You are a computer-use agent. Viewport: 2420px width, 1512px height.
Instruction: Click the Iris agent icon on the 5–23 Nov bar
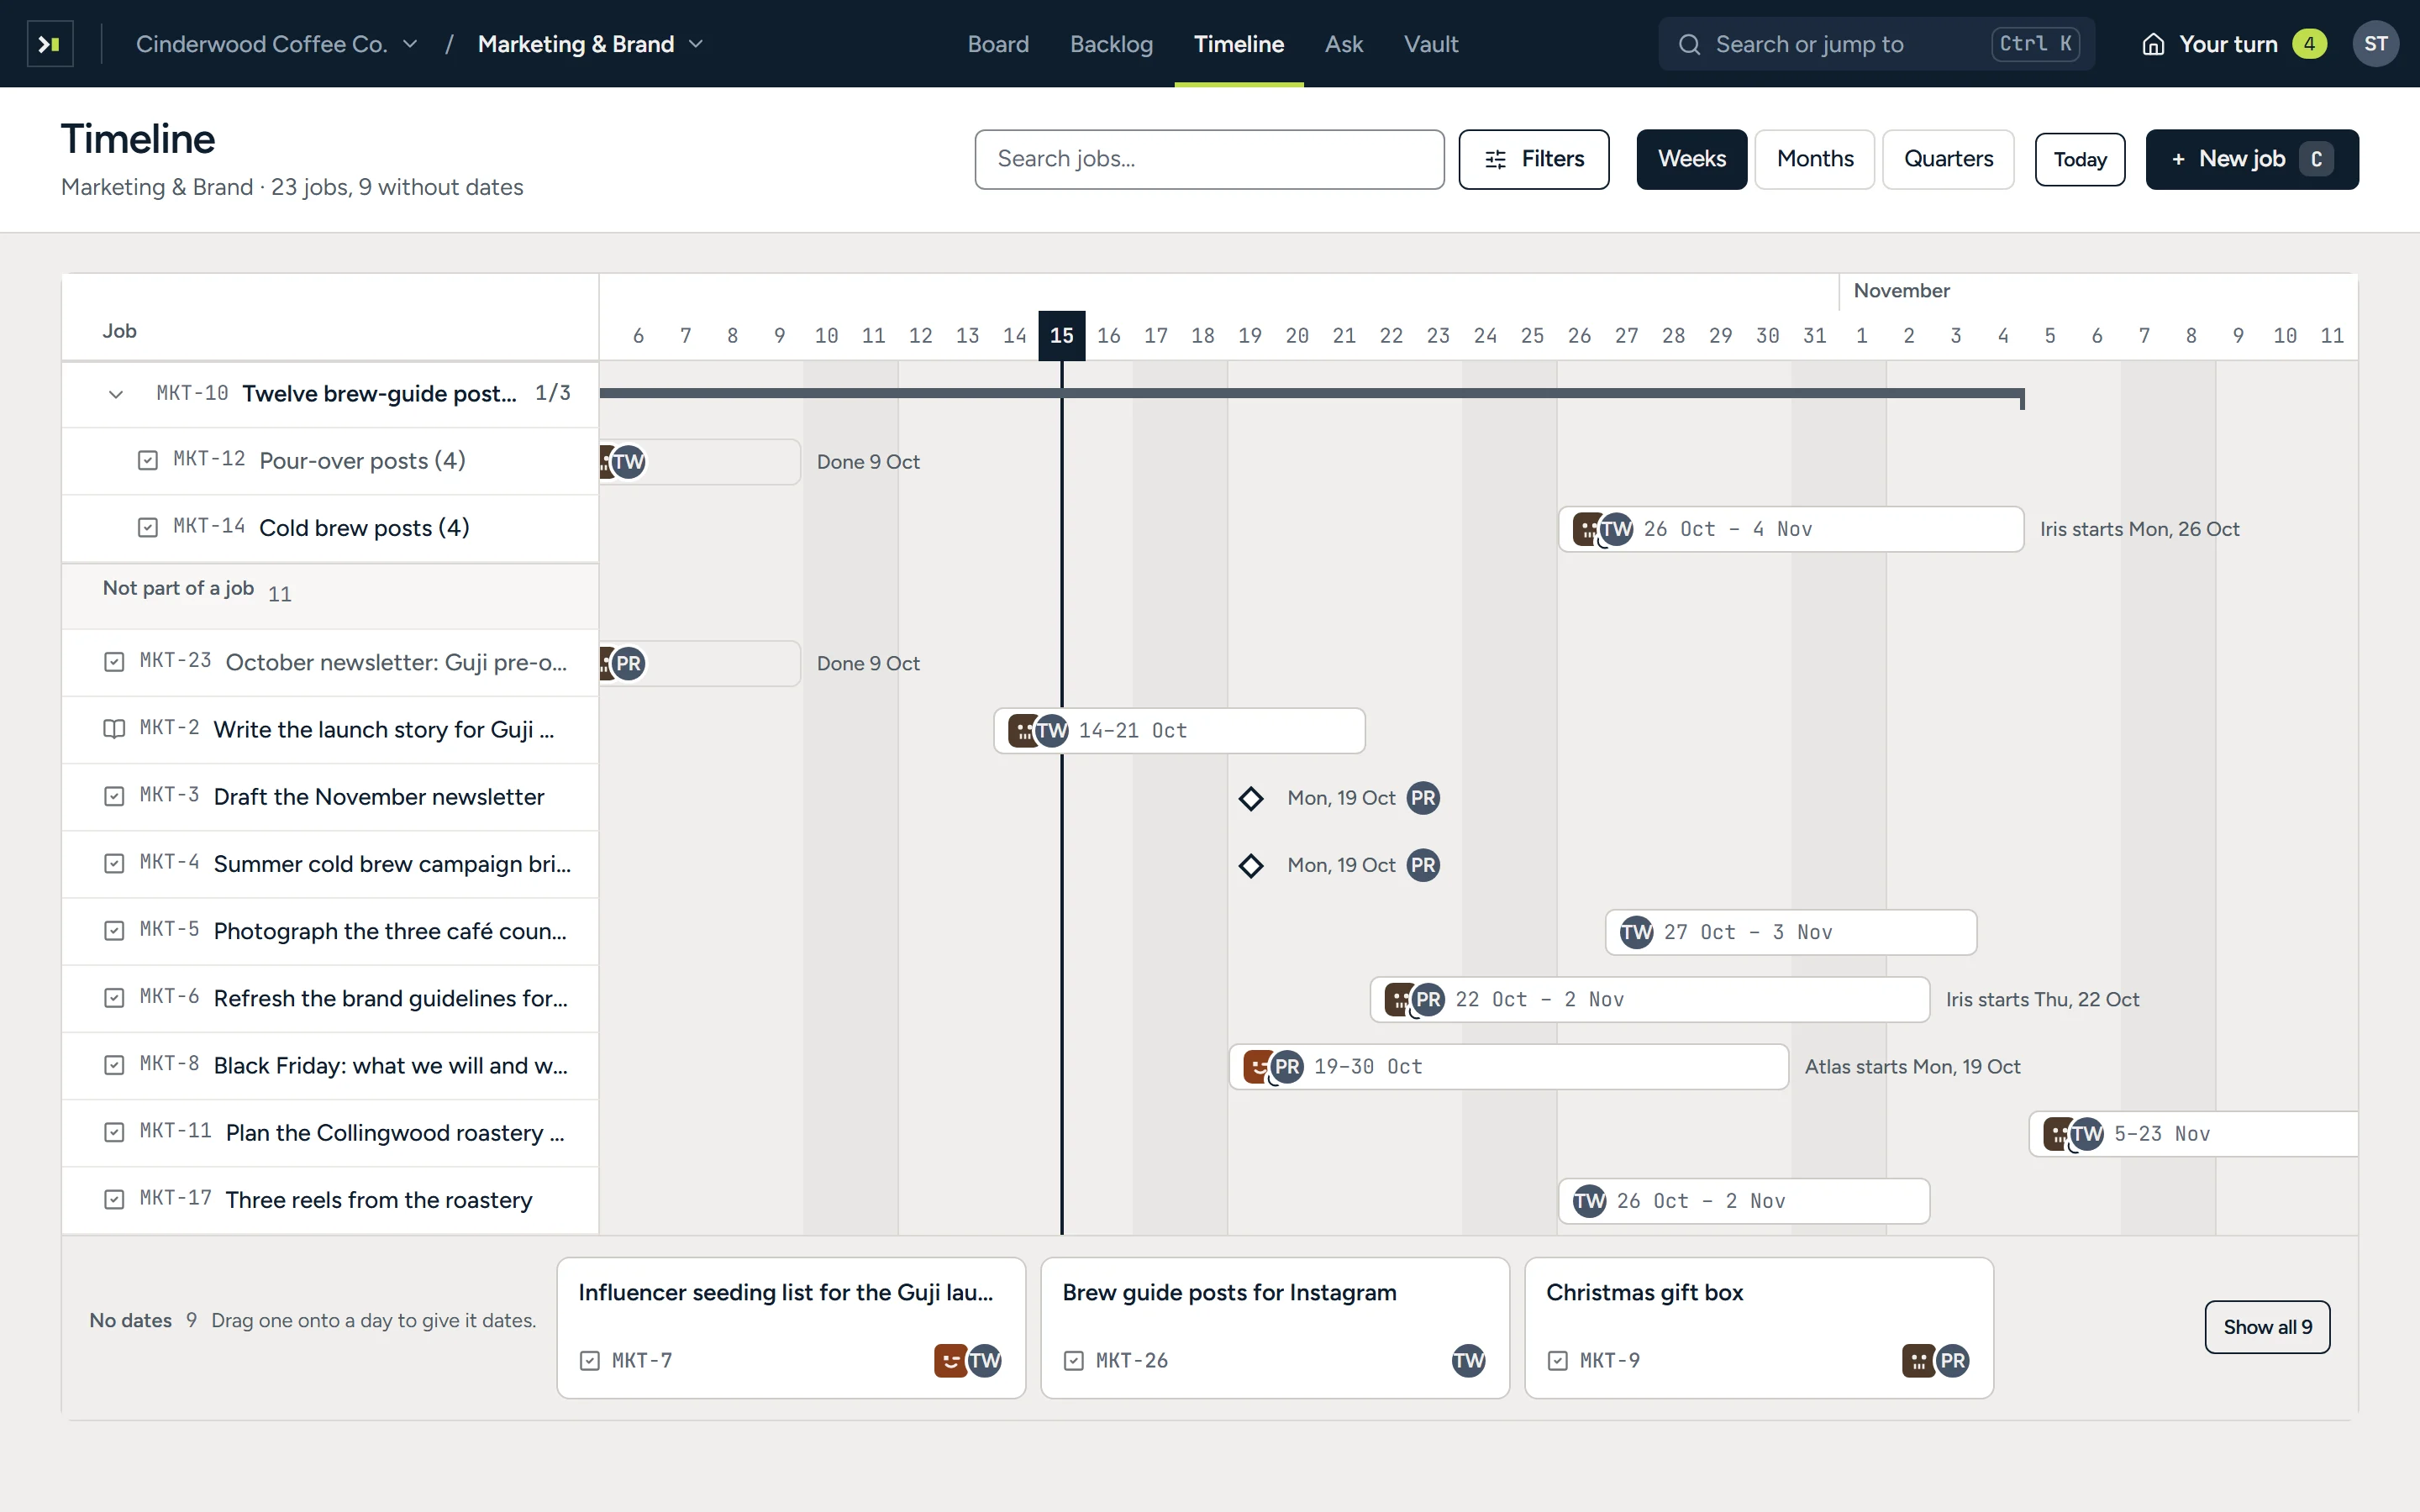pyautogui.click(x=2058, y=1133)
